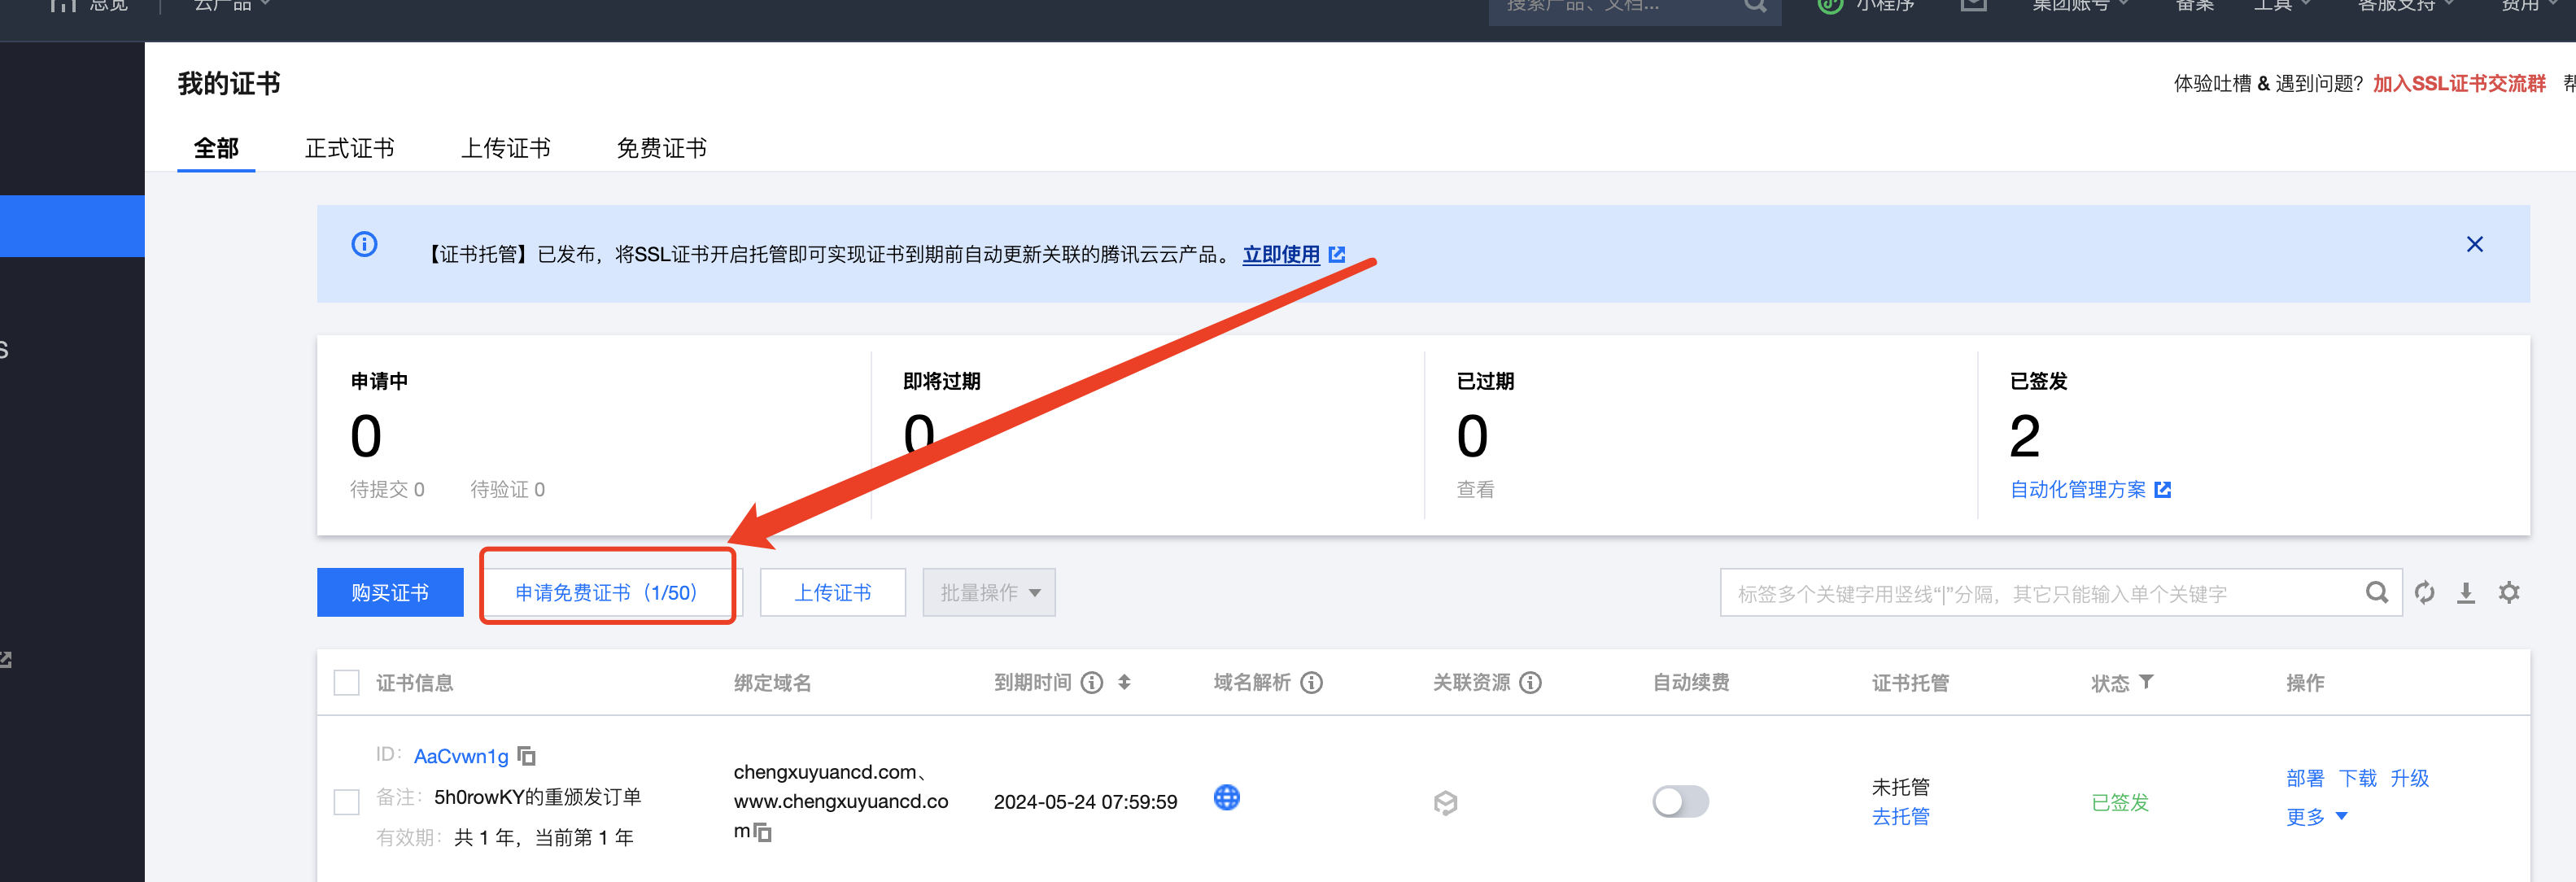2576x882 pixels.
Task: Click the search icon in the certificate filter bar
Action: (2377, 592)
